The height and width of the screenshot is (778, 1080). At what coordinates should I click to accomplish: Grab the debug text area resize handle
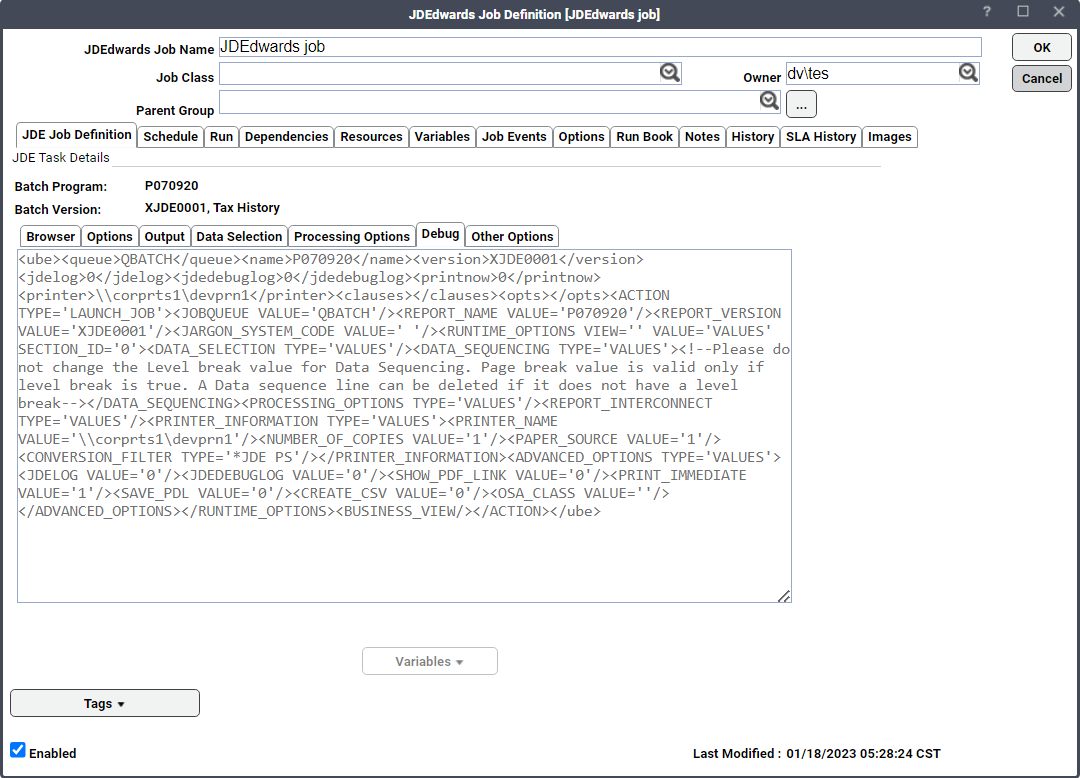[x=784, y=596]
